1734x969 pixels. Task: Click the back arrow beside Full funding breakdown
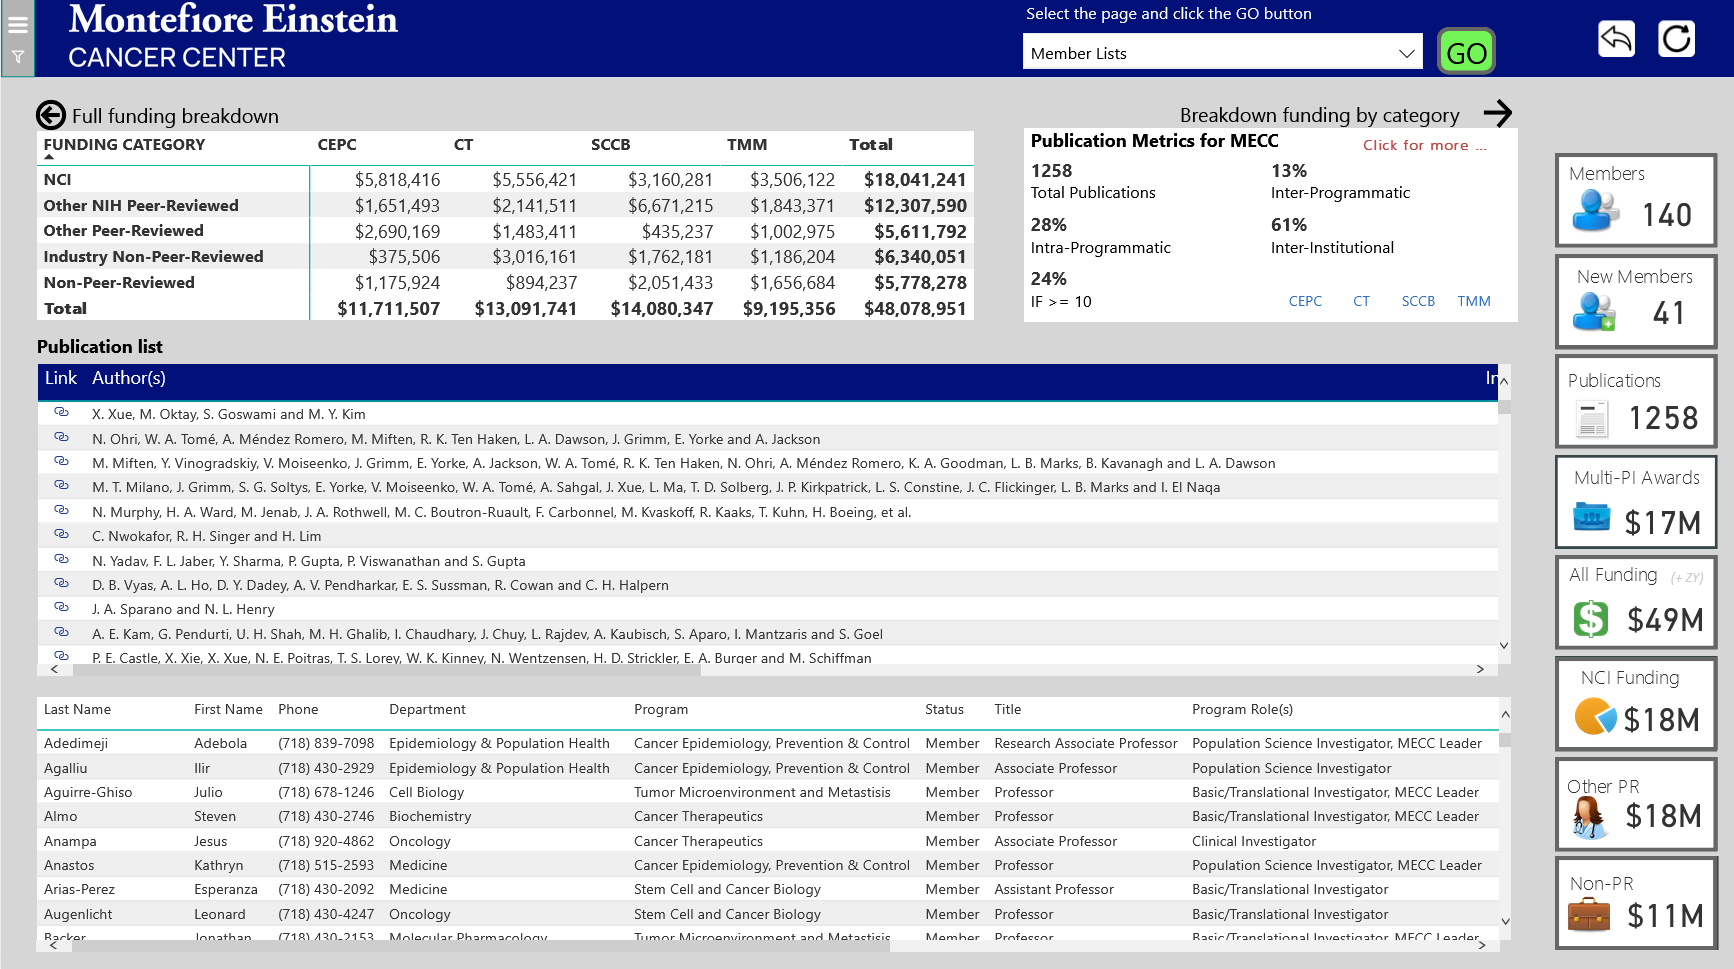(50, 115)
